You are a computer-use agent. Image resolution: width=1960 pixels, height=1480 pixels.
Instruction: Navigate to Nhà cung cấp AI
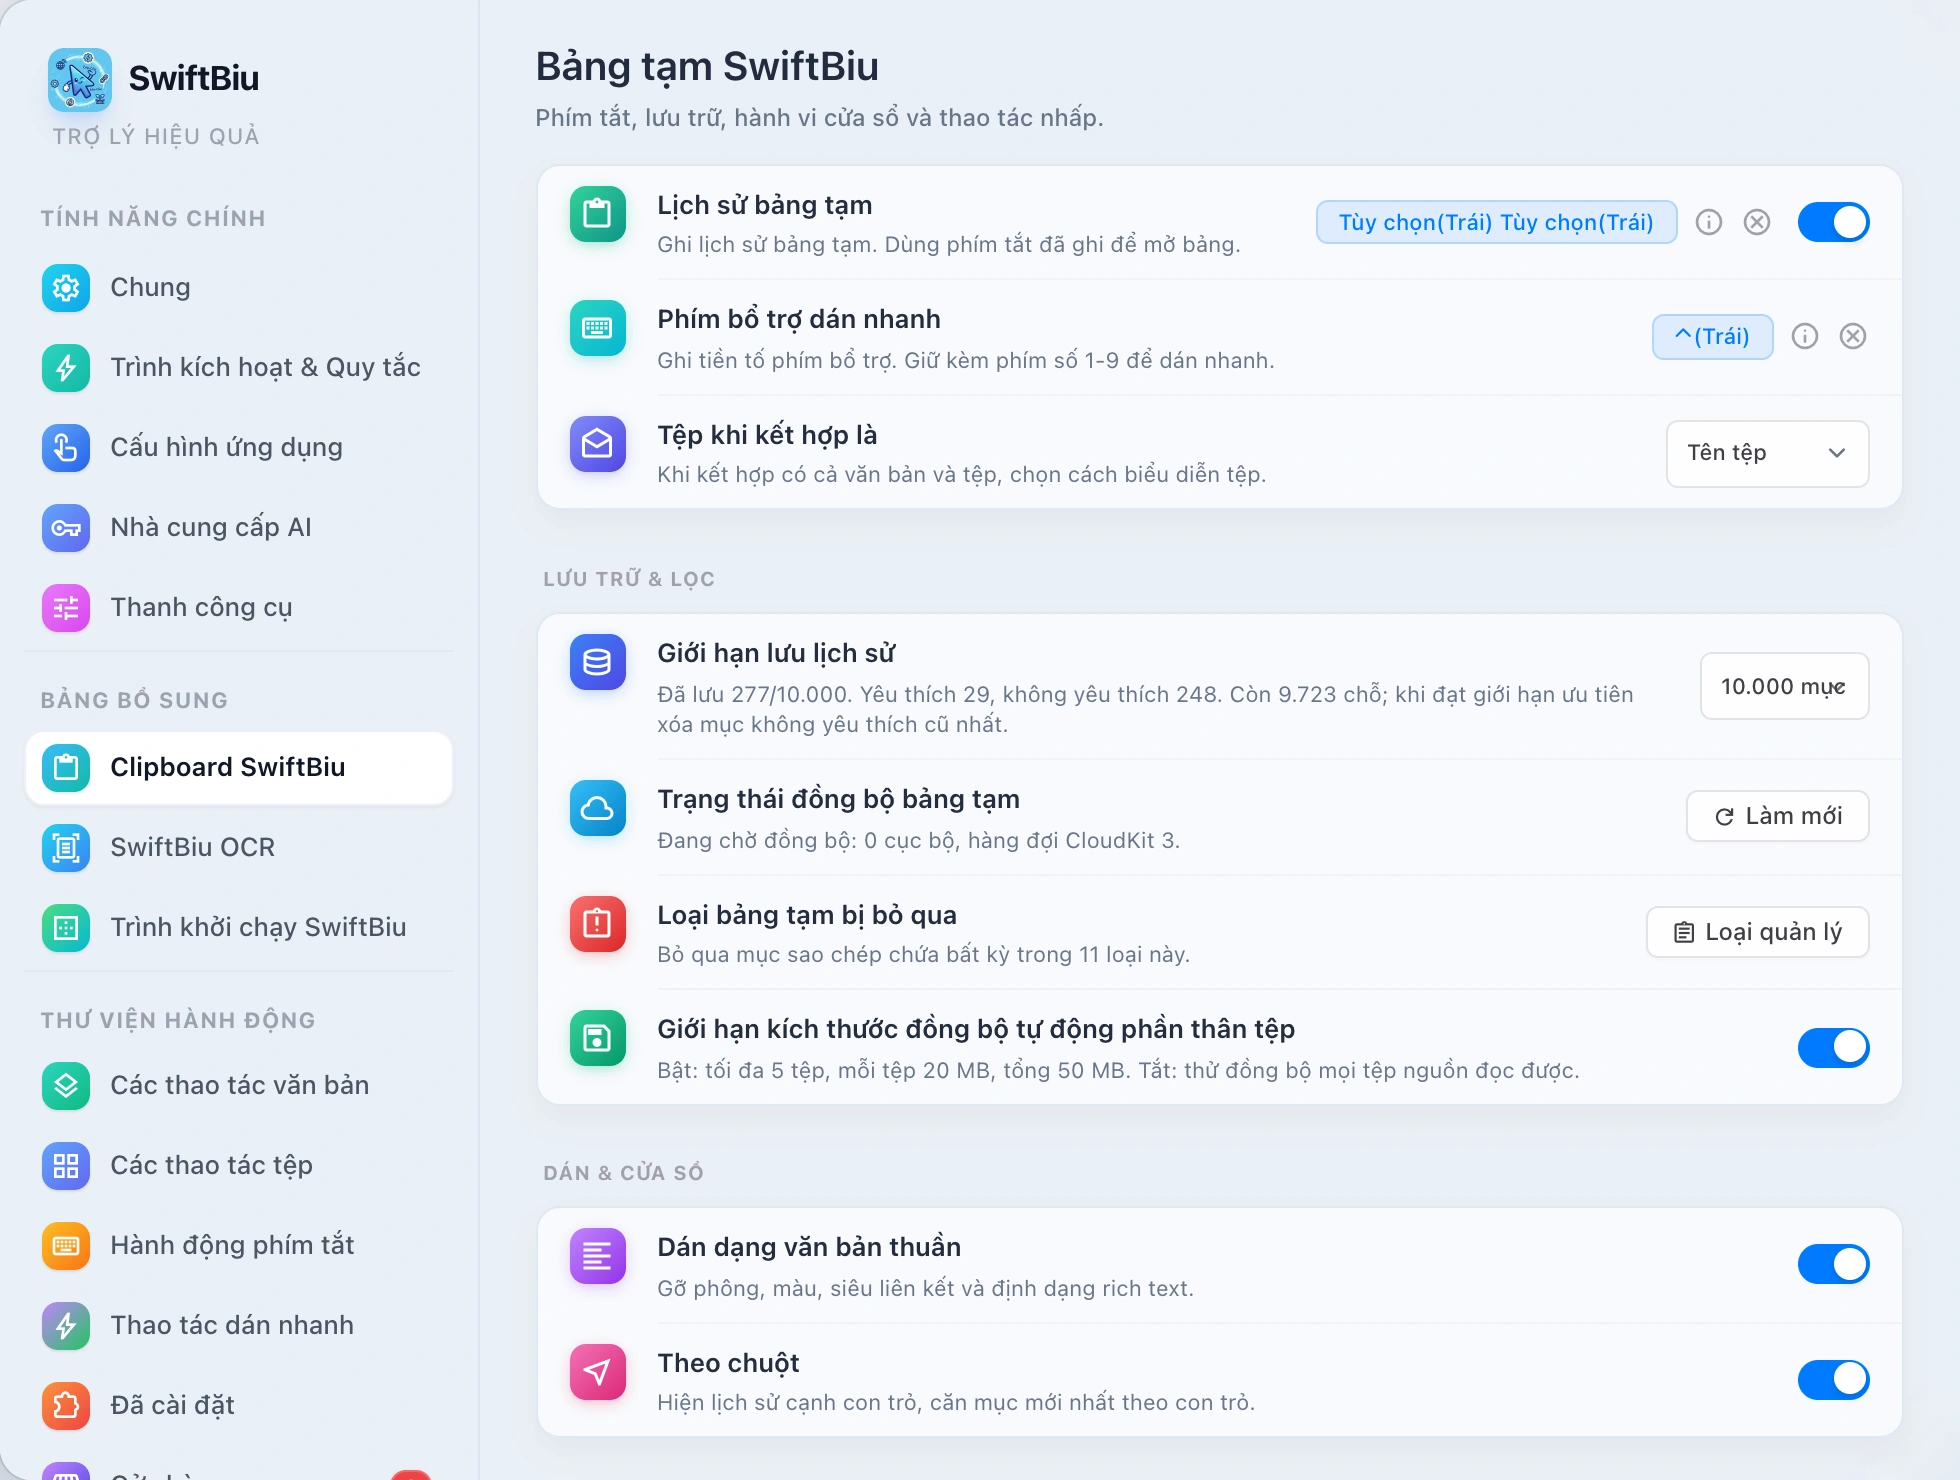(x=239, y=528)
